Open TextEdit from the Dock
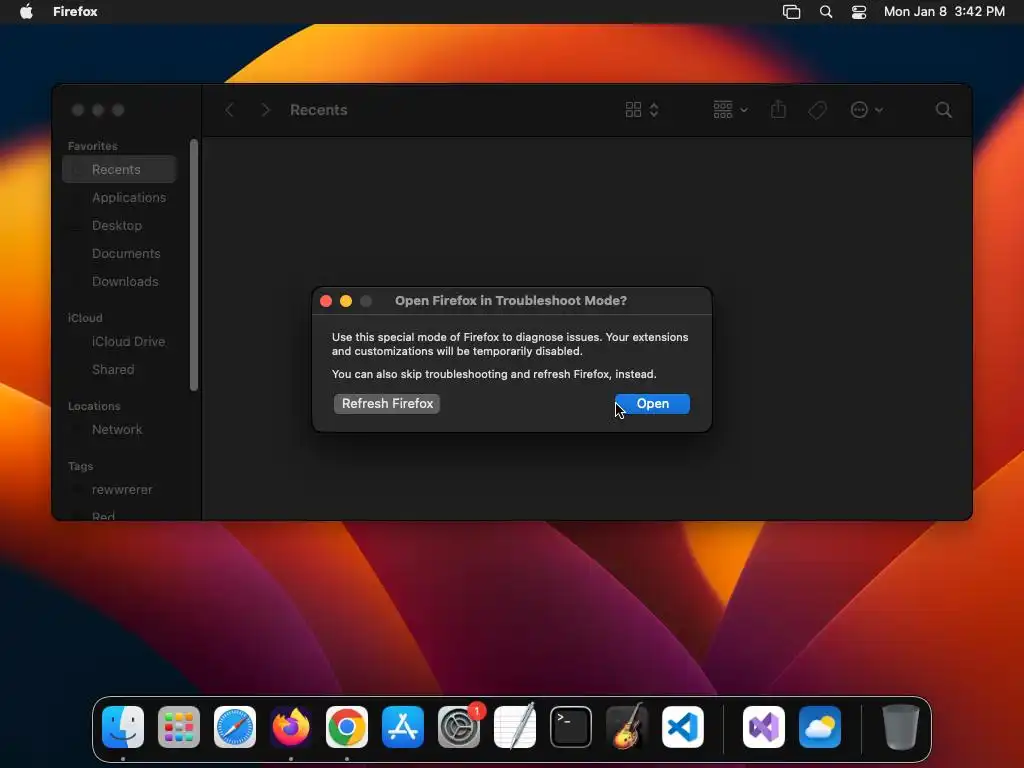This screenshot has height=768, width=1024. (x=515, y=727)
